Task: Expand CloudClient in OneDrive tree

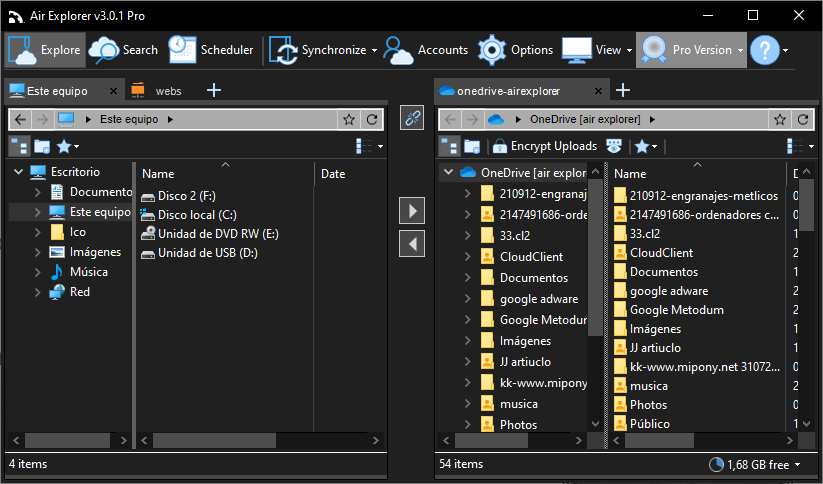Action: tap(468, 257)
